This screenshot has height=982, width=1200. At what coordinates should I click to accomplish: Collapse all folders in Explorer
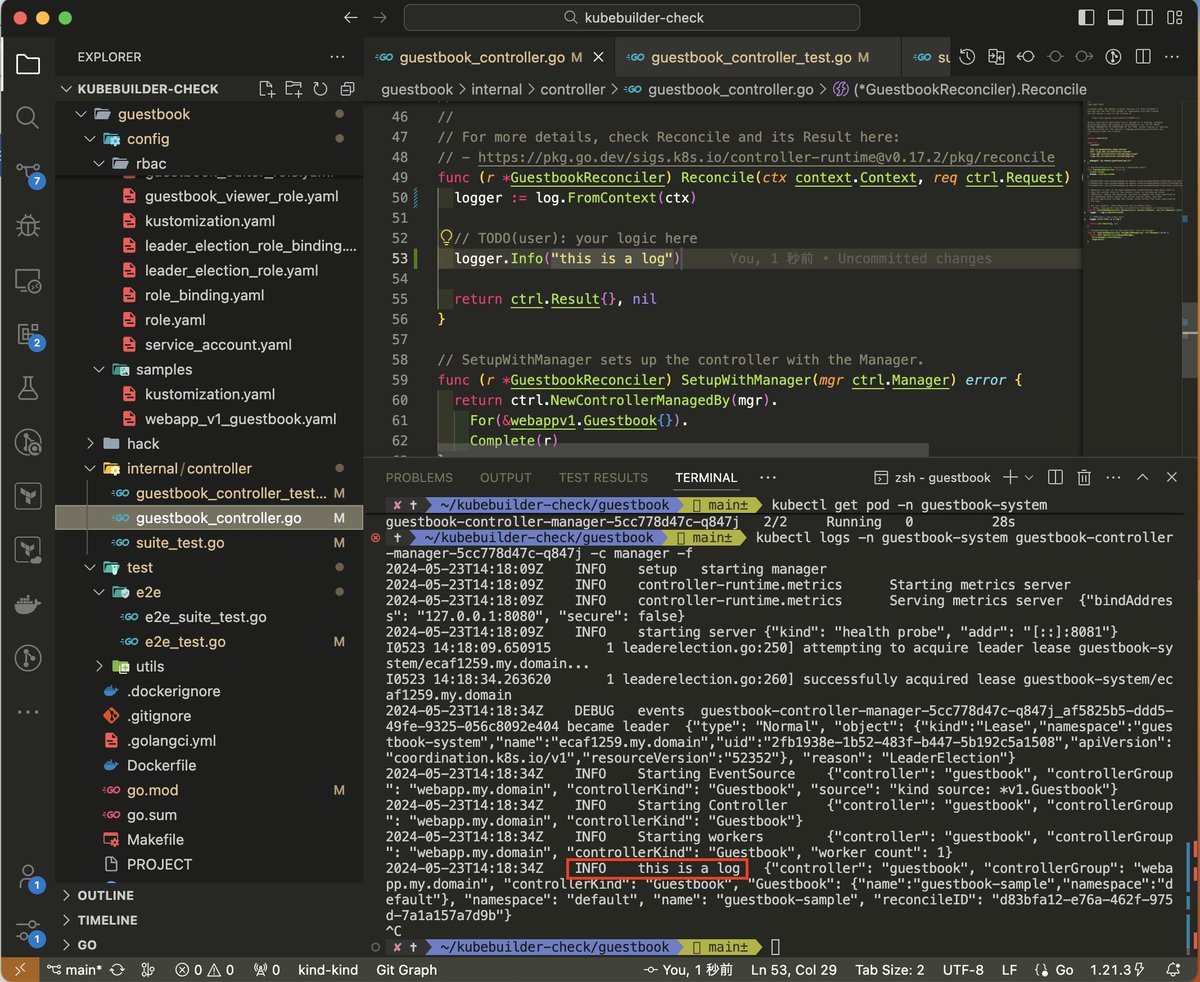click(x=346, y=89)
